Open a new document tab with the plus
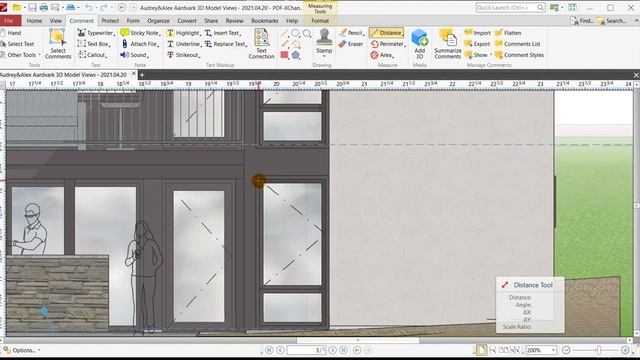The height and width of the screenshot is (360, 640). click(x=142, y=75)
